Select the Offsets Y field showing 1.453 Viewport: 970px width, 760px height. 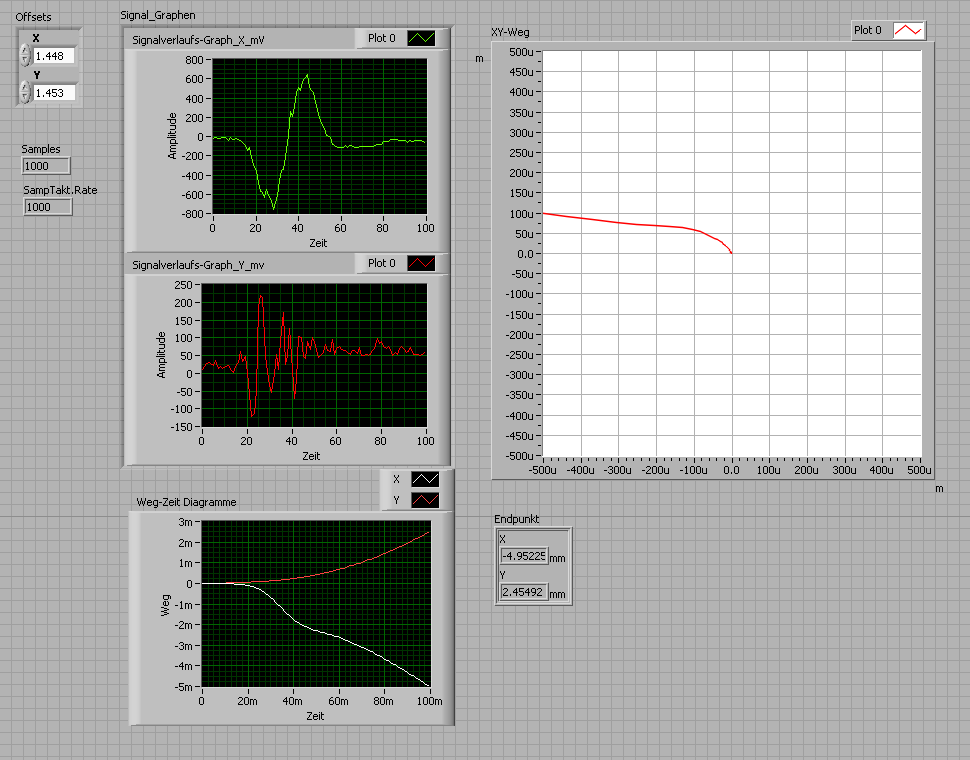54,93
